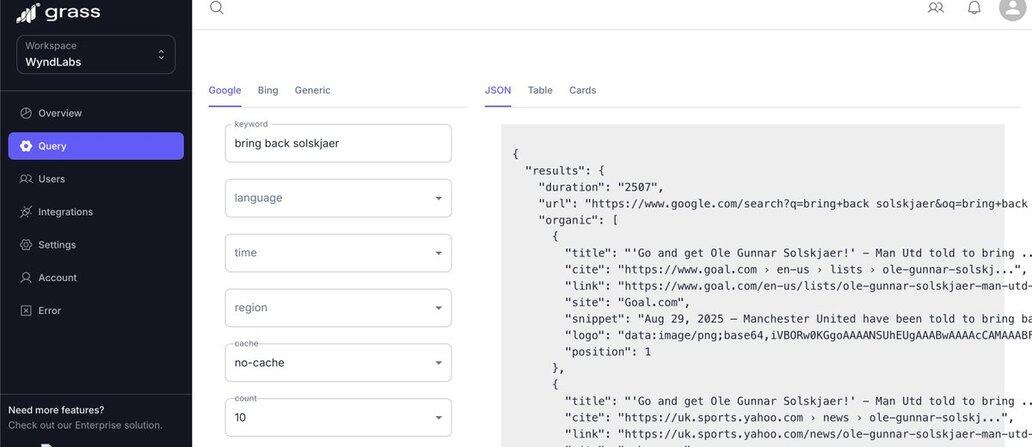Click the "position": 1 line
Screen dimensions: 1032x447
tap(607, 352)
